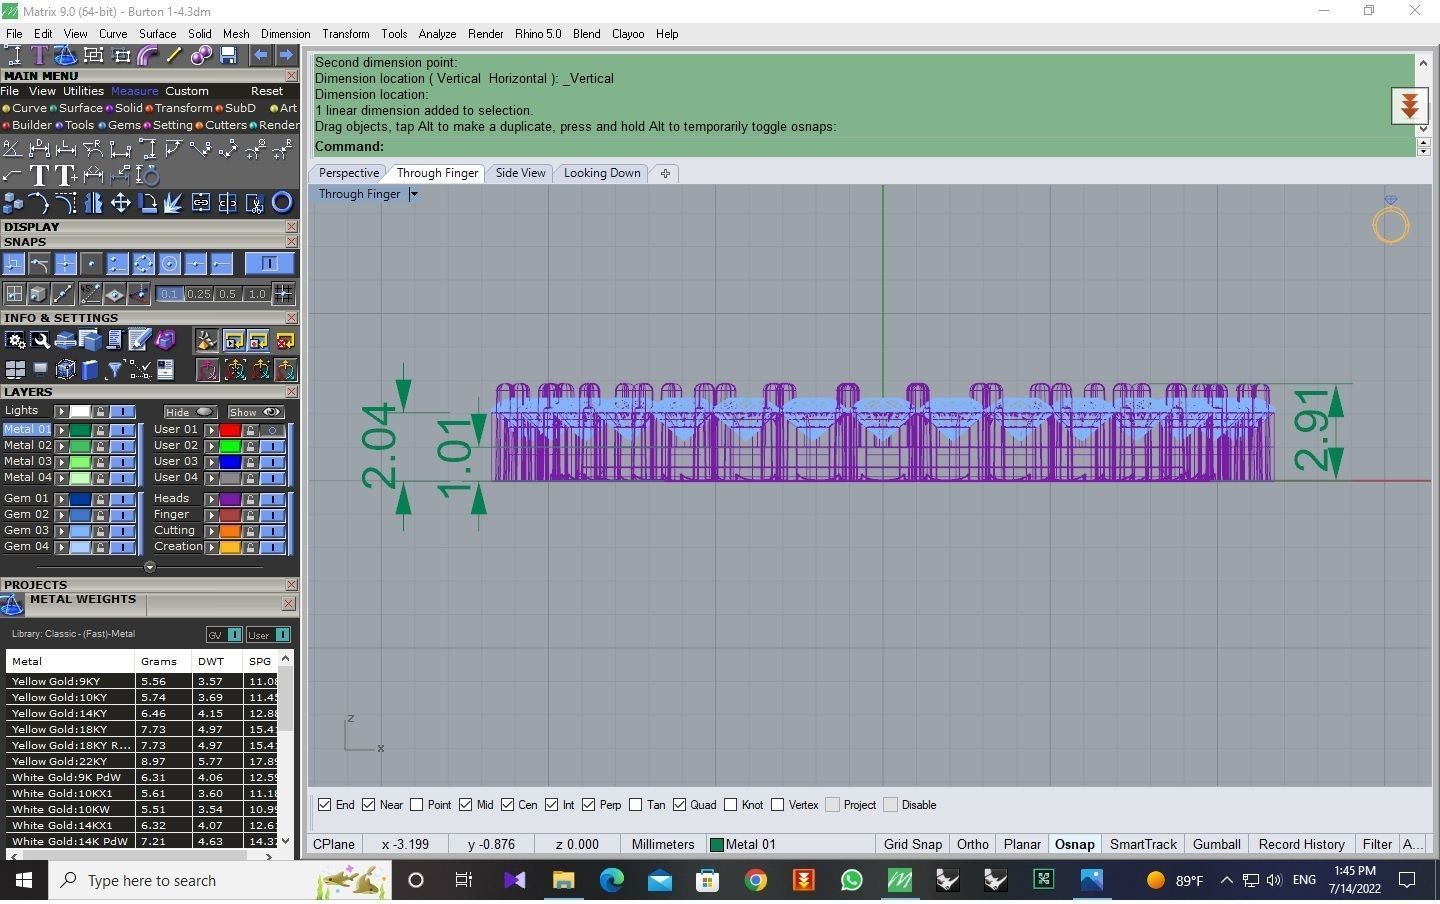
Task: Click the User 01 red color swatch
Action: [230, 430]
